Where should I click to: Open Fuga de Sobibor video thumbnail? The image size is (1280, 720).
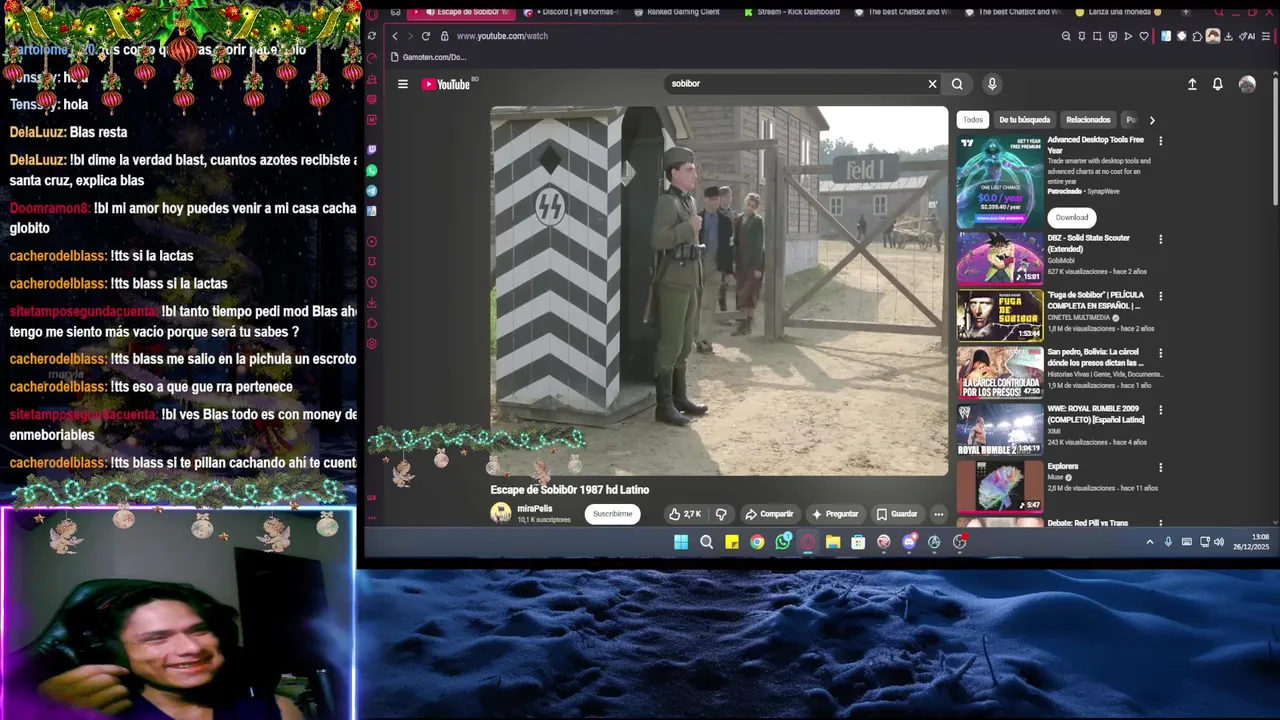coord(1000,316)
